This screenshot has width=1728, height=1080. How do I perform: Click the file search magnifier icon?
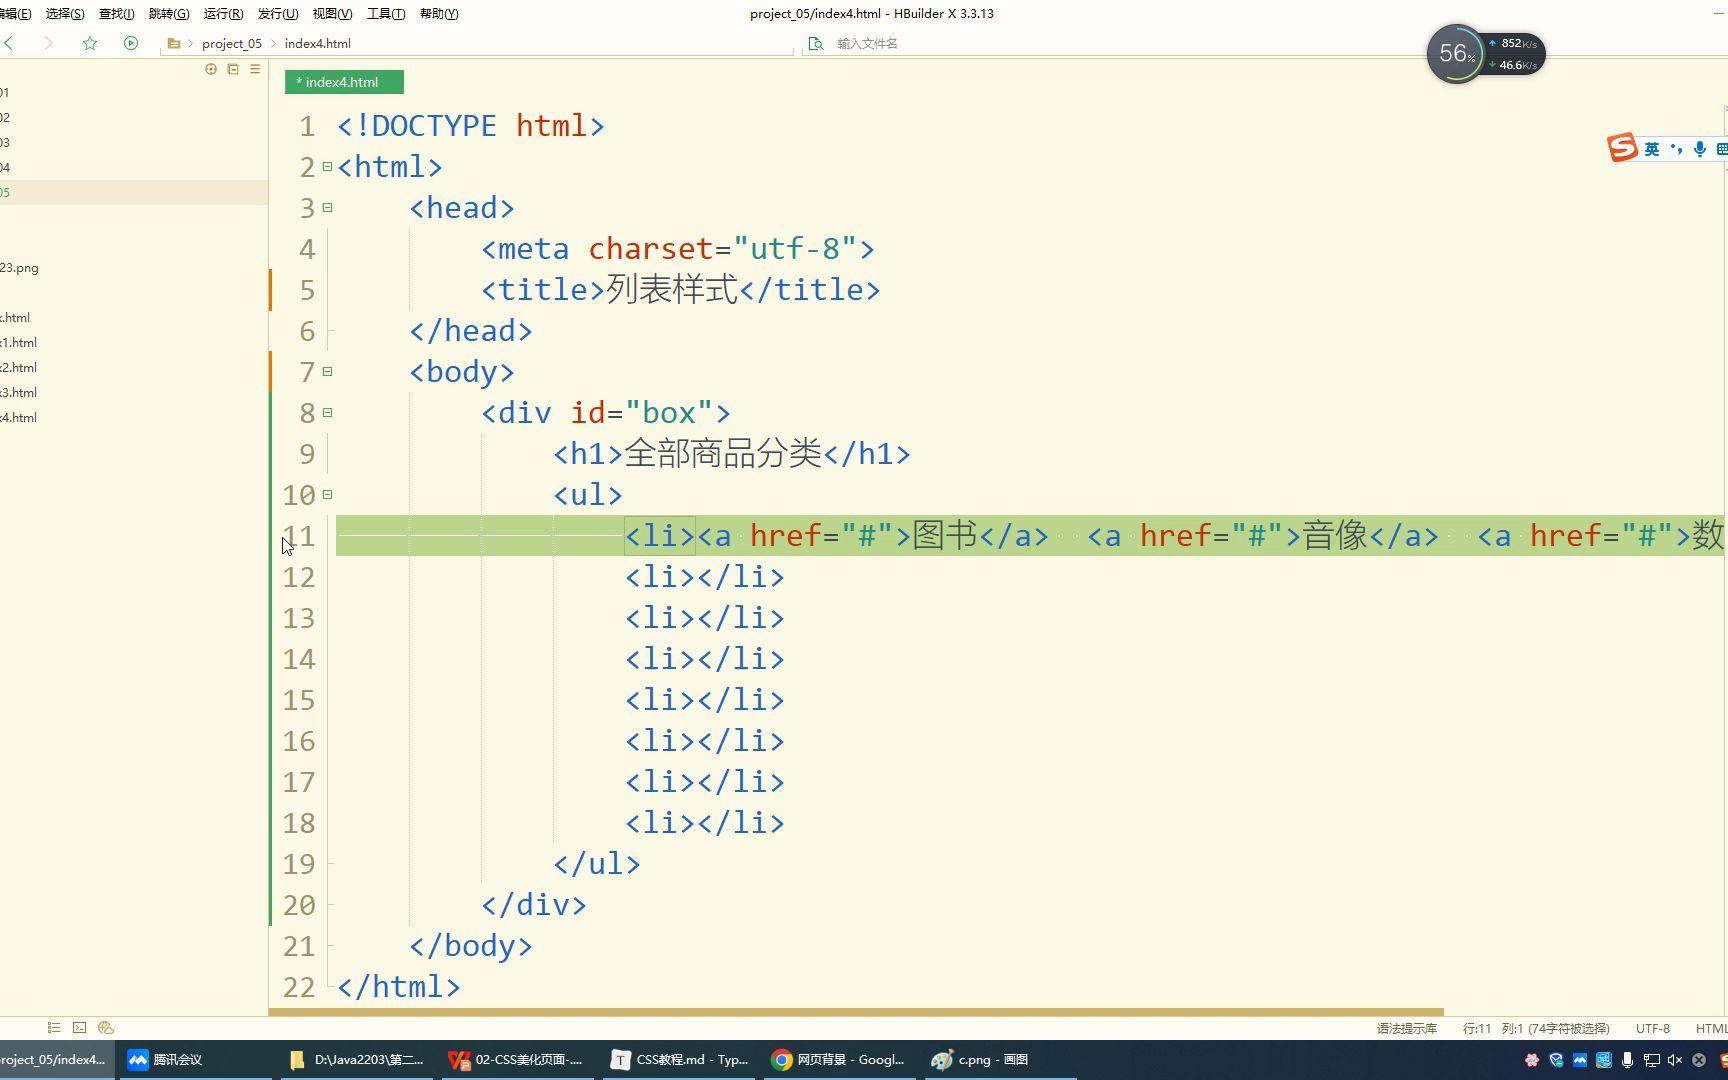point(816,43)
